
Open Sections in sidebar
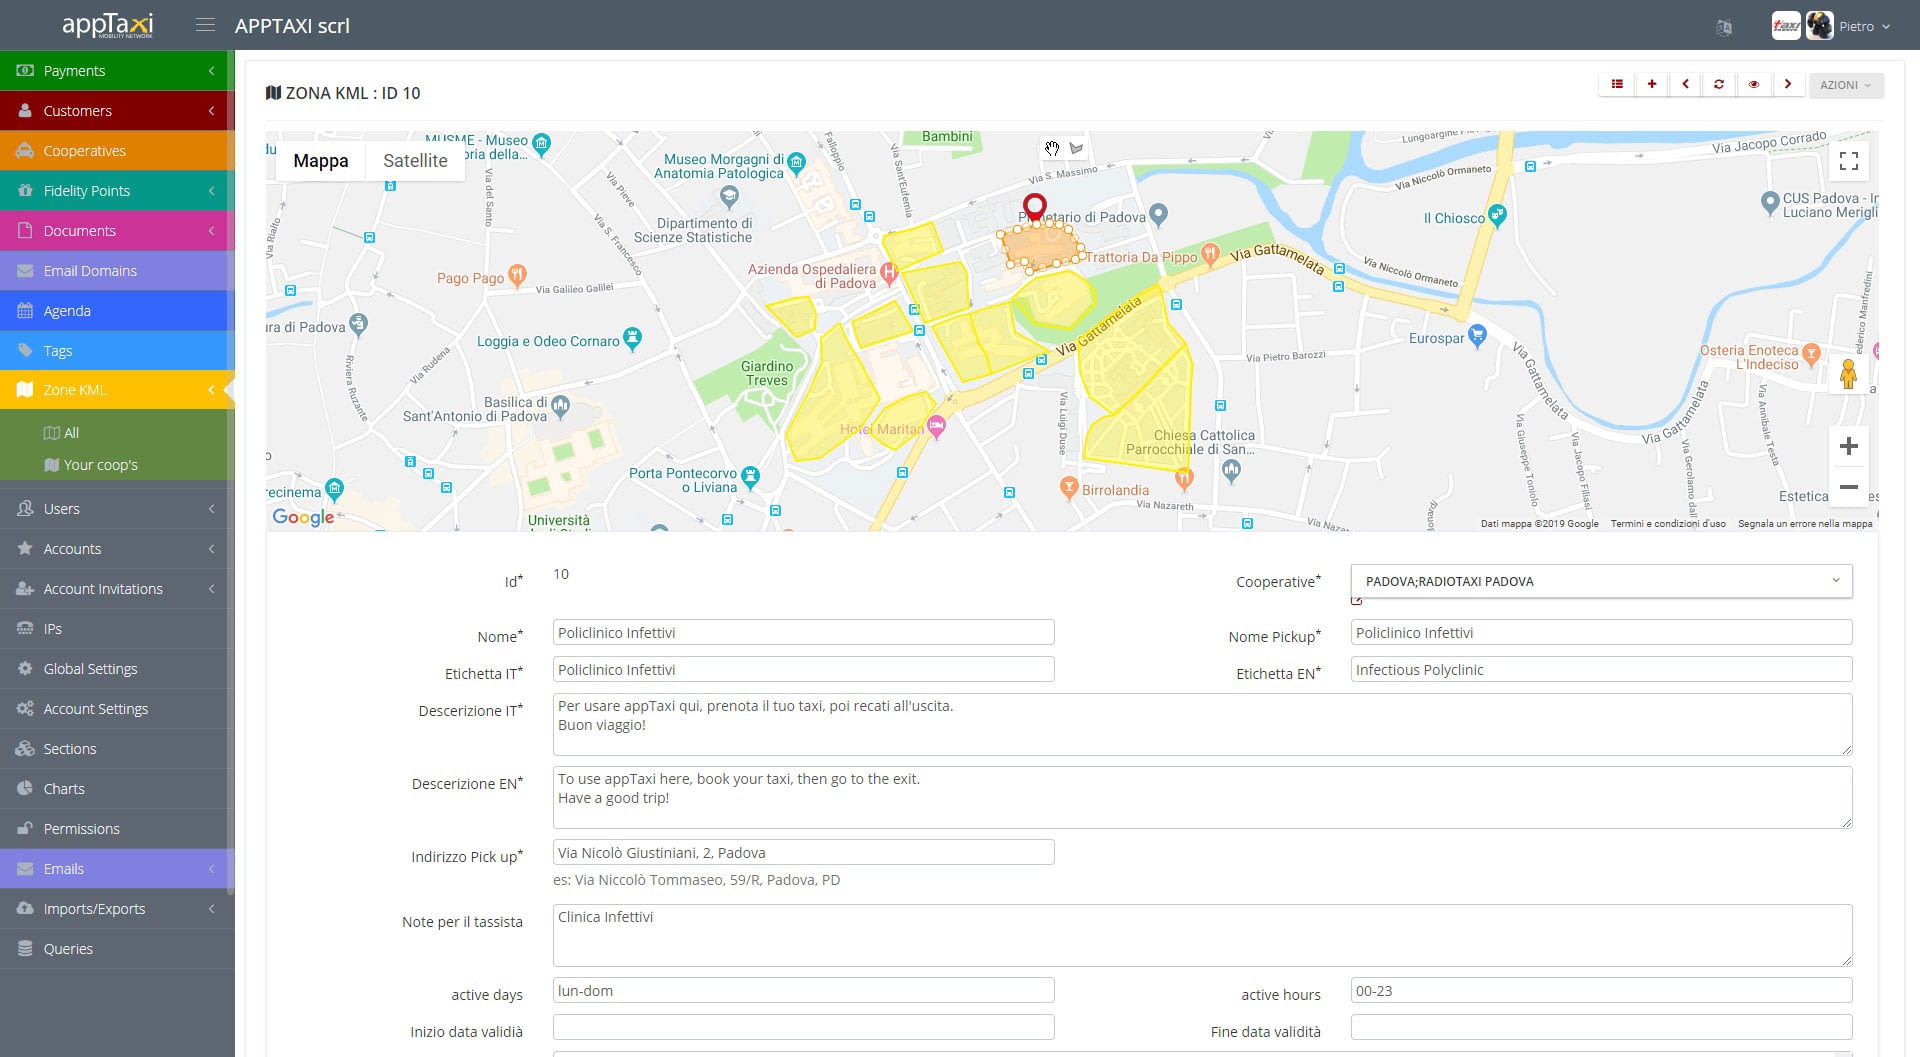[x=115, y=749]
